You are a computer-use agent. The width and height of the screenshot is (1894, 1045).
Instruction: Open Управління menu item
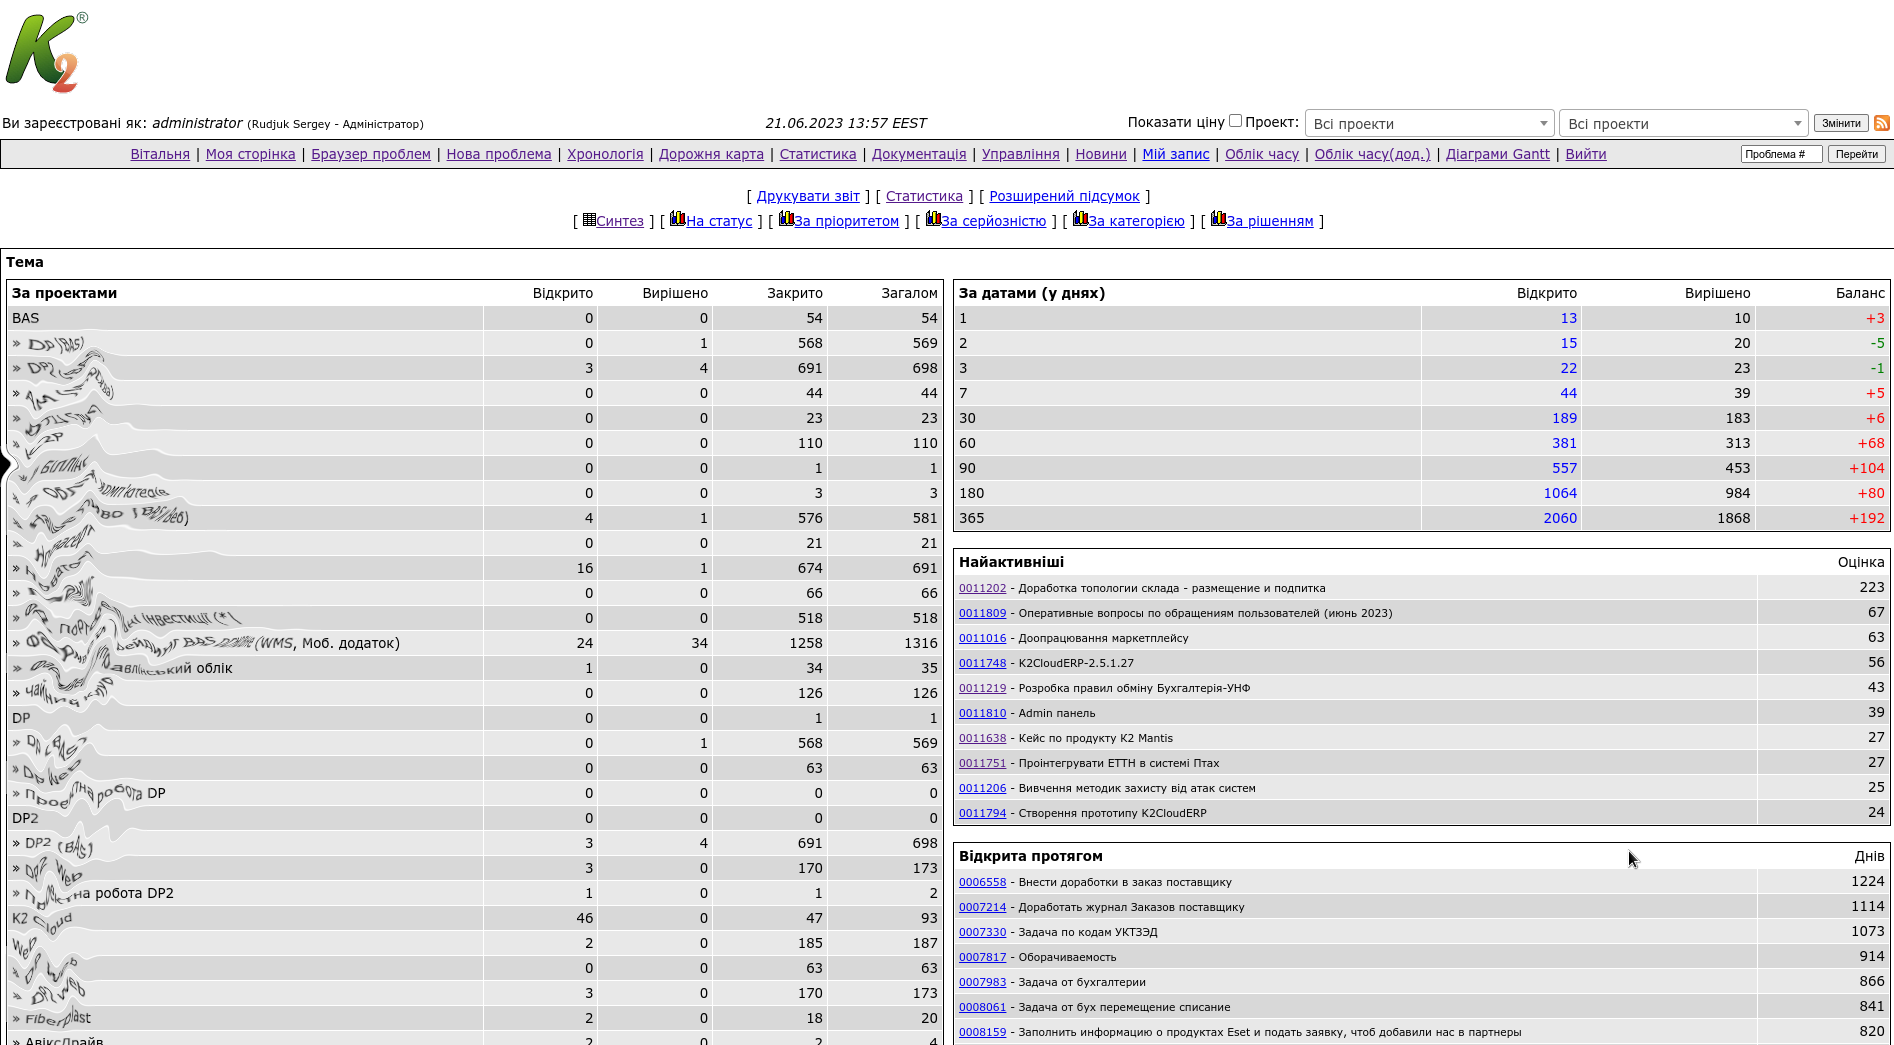click(1020, 154)
